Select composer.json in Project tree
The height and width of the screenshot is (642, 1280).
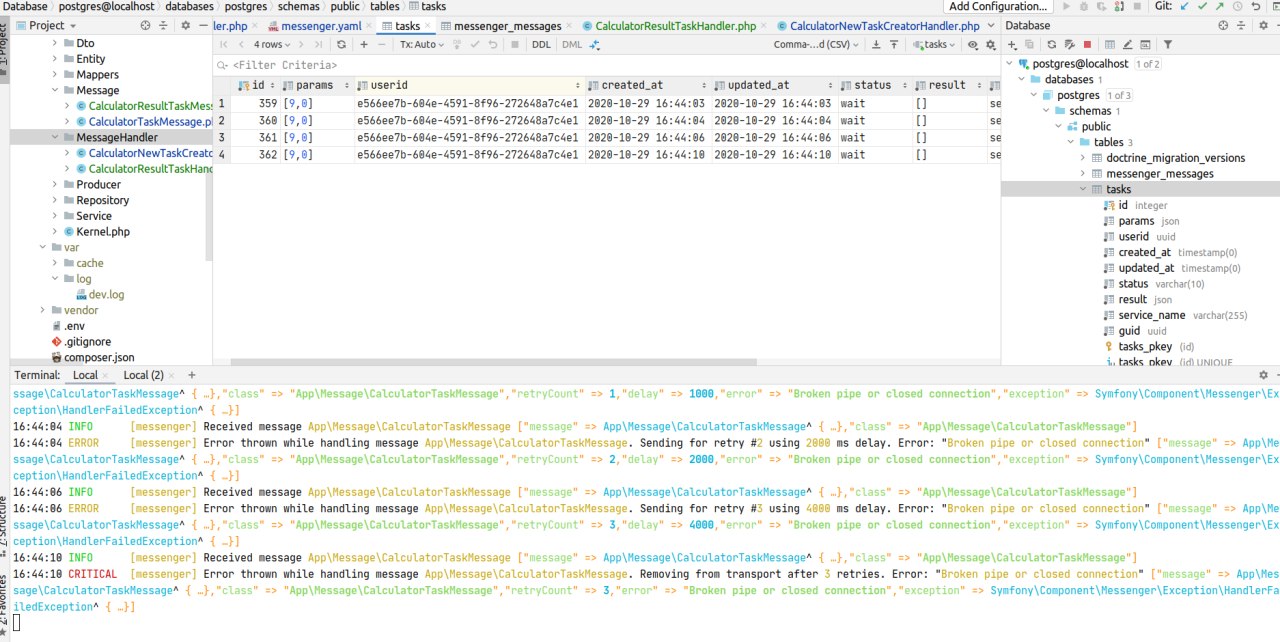99,357
